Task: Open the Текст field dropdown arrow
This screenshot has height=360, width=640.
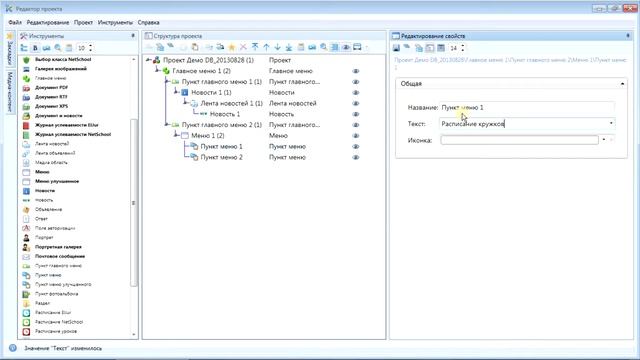Action: point(611,123)
